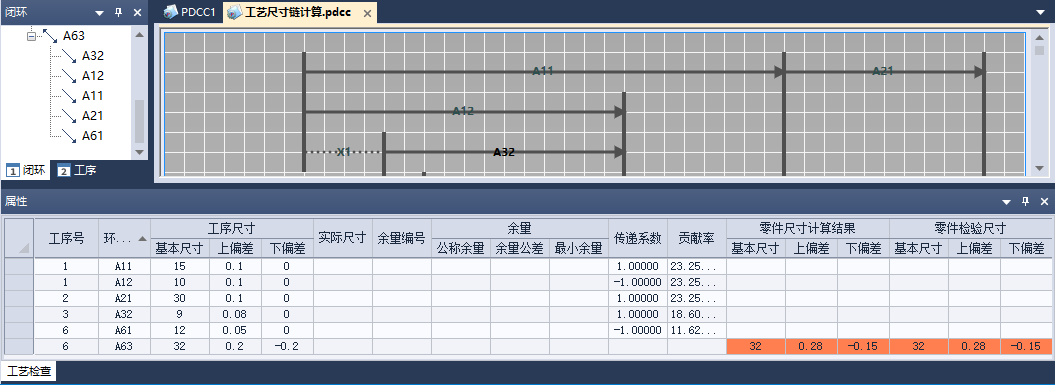Close the 工艺尺寸链计算.pdcc tab

367,13
